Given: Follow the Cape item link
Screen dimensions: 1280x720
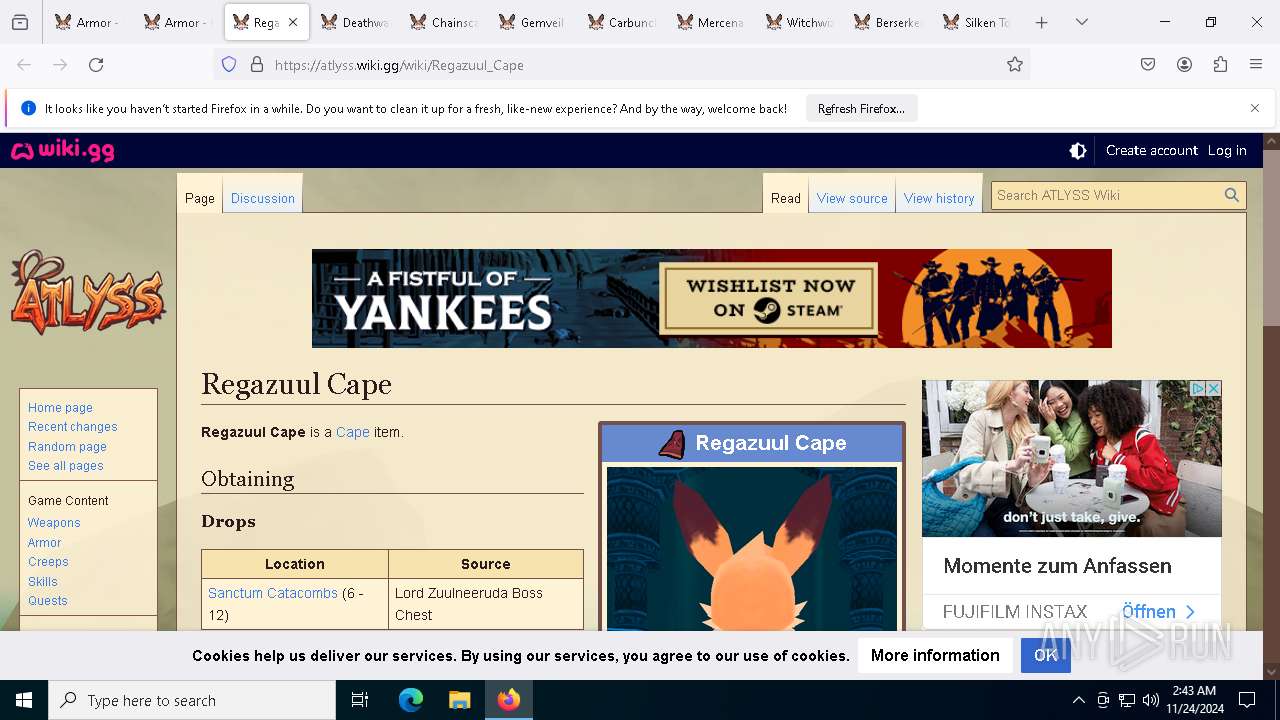Looking at the screenshot, I should click(353, 432).
